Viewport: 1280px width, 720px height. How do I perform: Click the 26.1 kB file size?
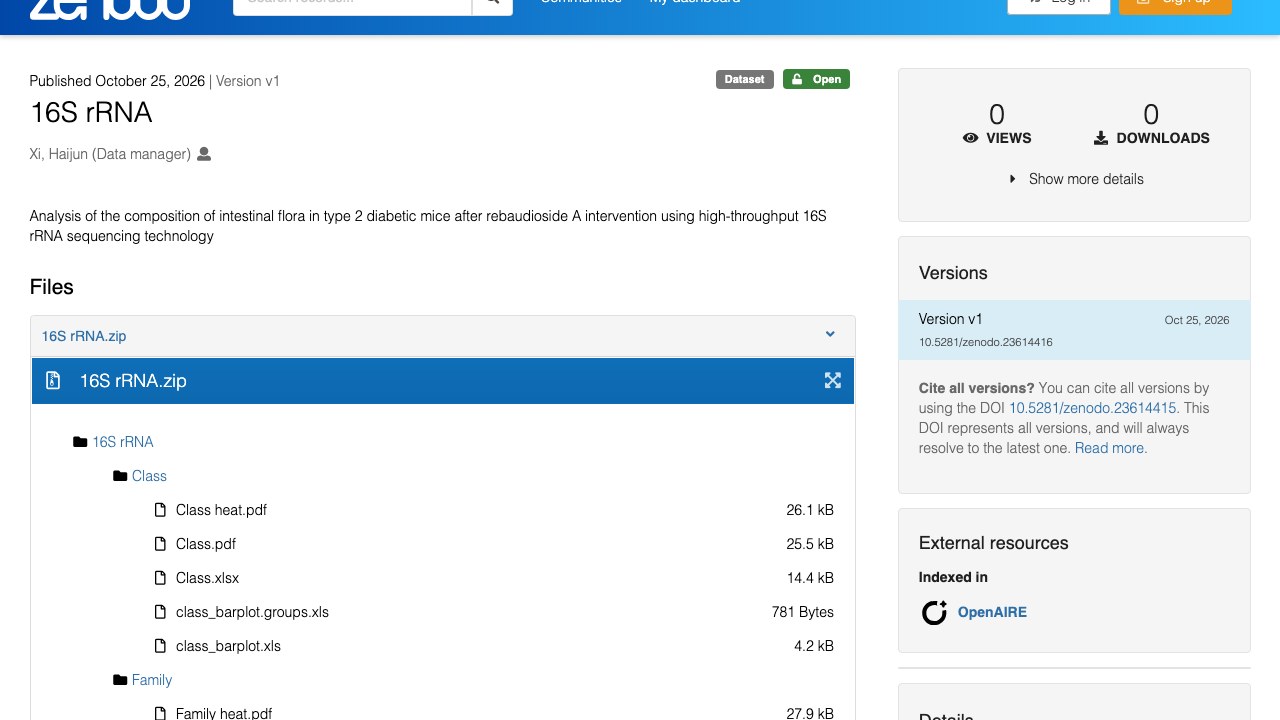point(810,510)
